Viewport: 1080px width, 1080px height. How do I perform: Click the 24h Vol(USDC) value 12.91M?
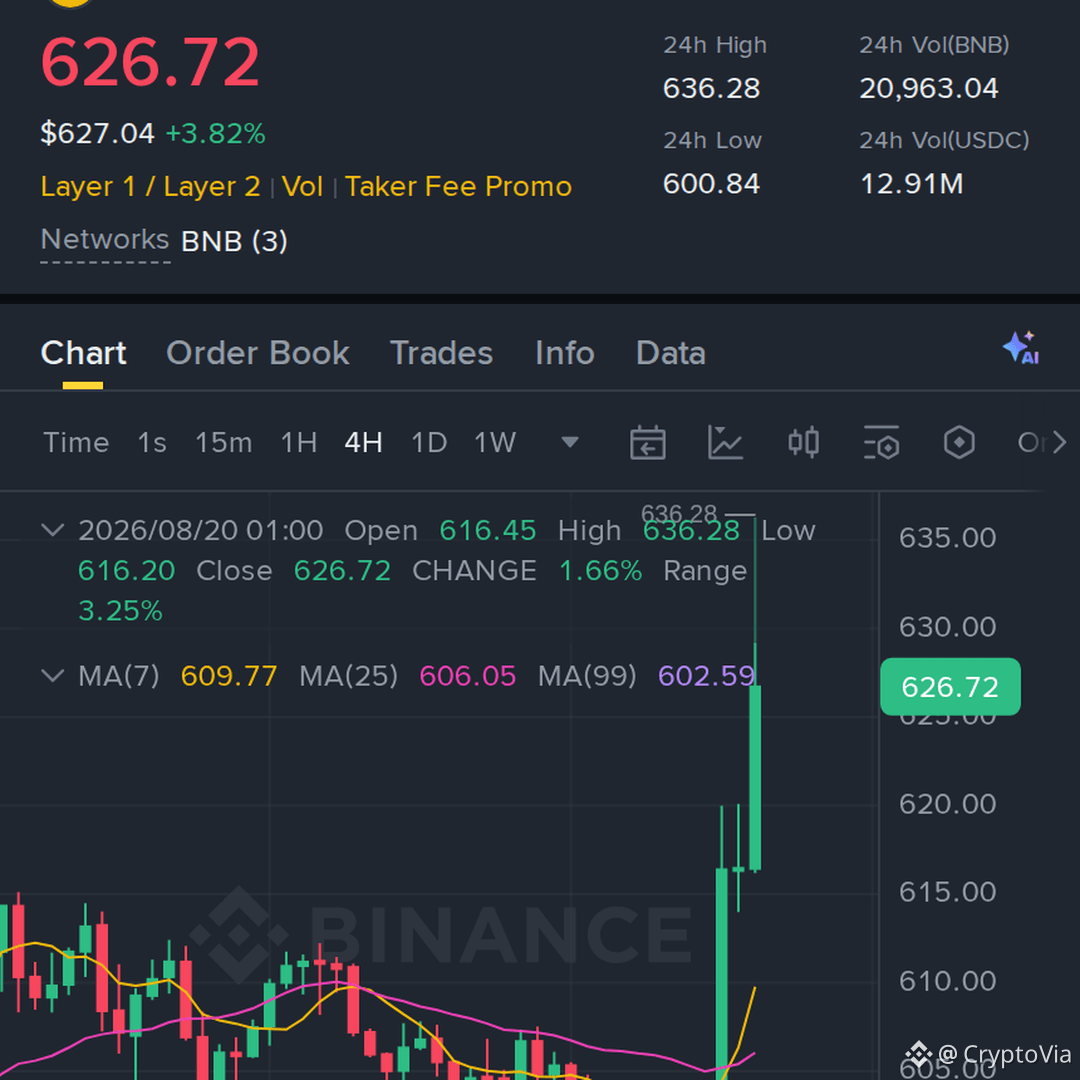(911, 184)
